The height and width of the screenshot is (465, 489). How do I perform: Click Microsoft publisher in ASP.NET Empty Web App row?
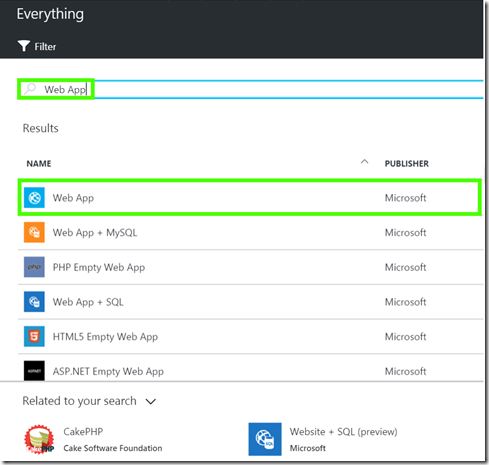(x=405, y=371)
